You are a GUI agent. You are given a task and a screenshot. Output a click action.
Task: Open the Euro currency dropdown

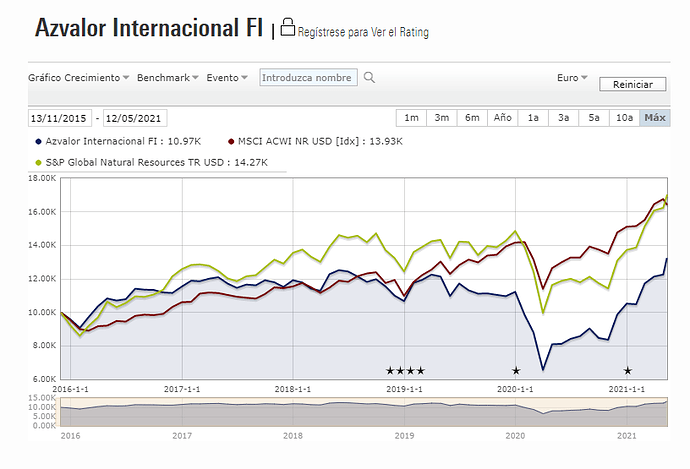tap(572, 77)
